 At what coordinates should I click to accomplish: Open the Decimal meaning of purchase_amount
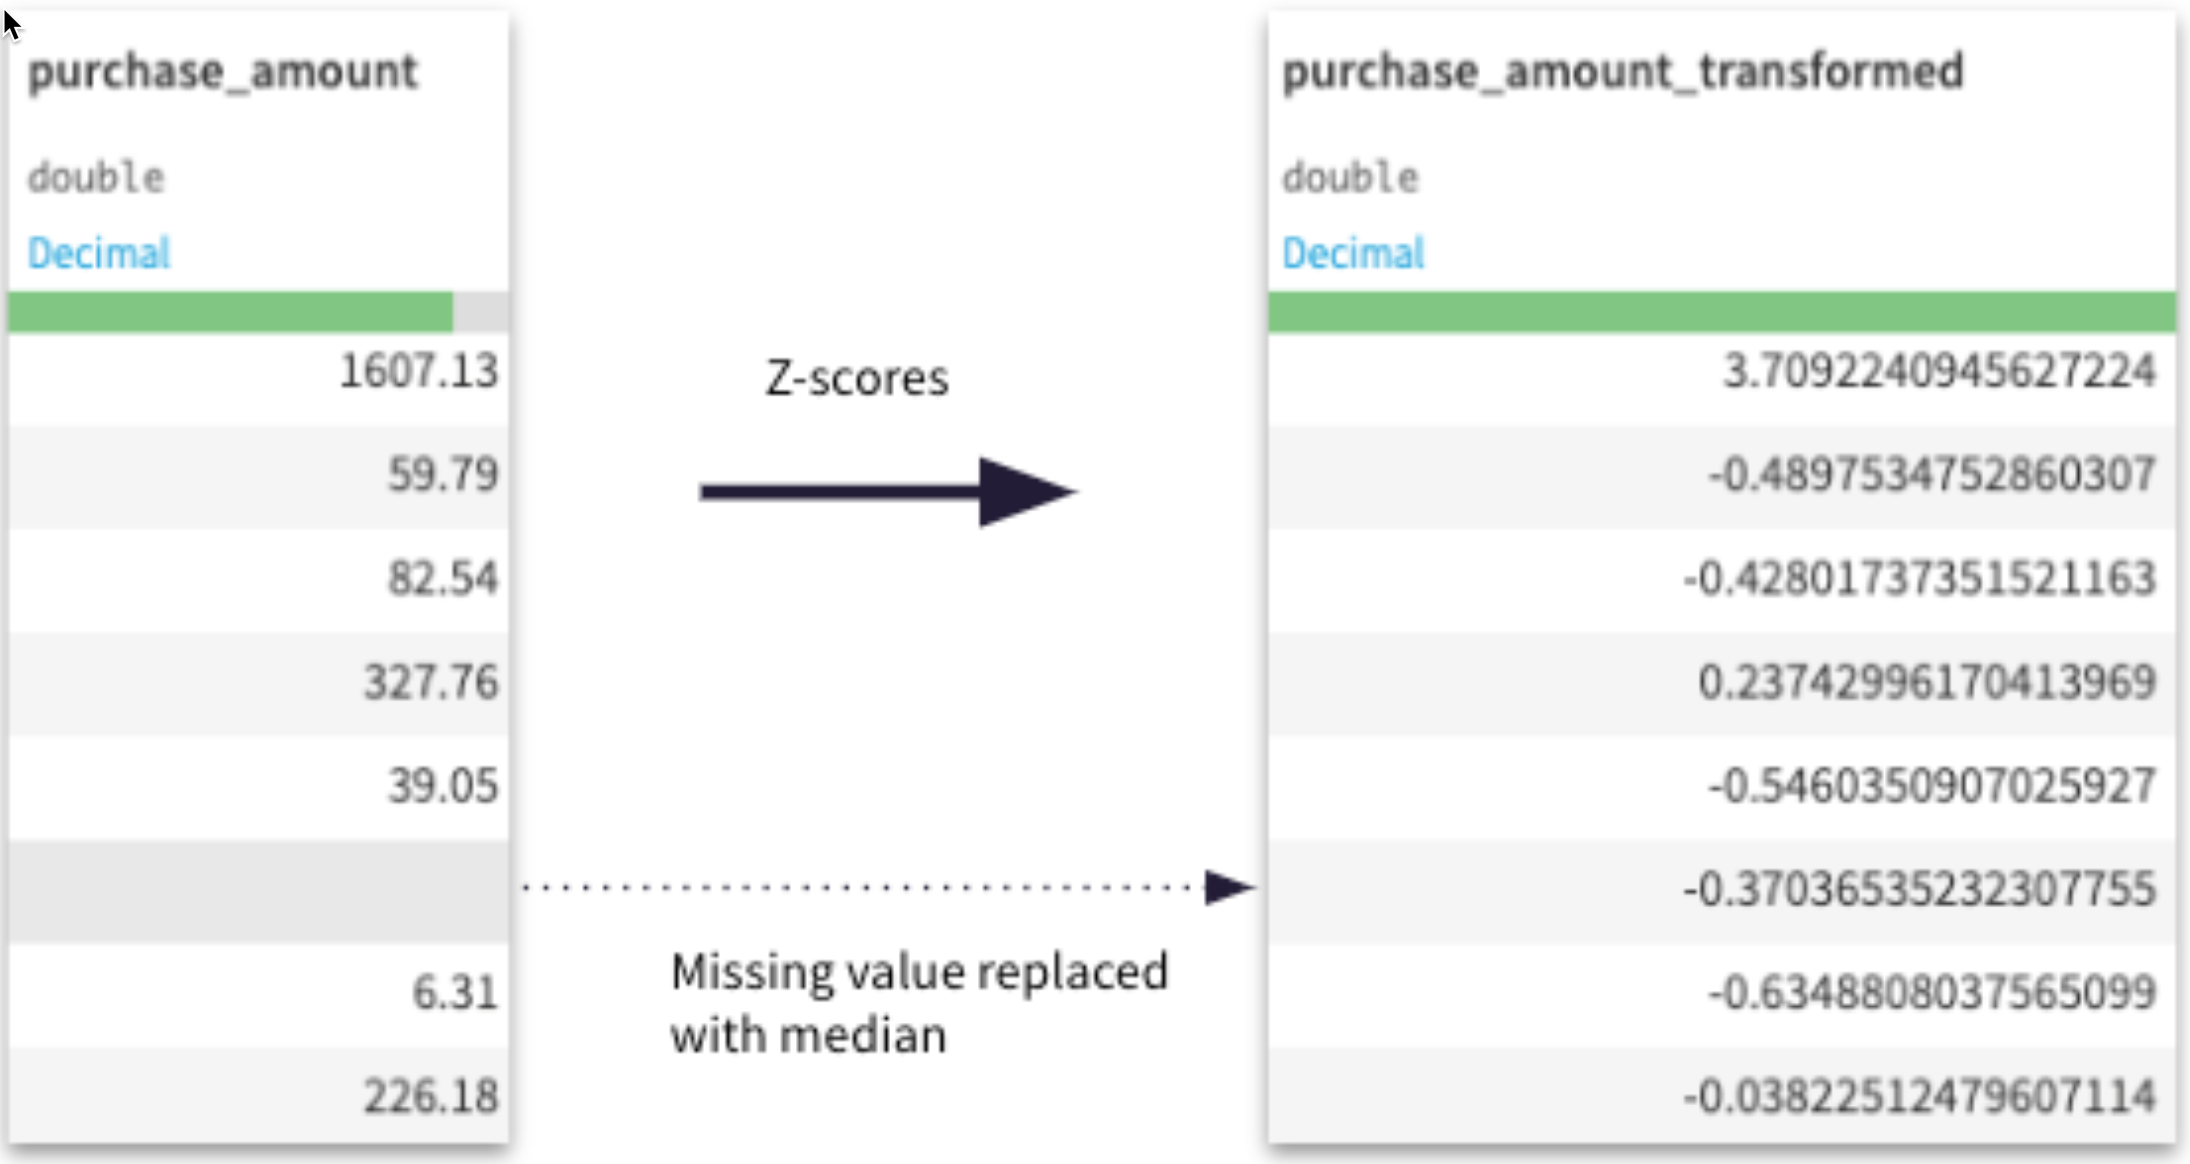[99, 253]
